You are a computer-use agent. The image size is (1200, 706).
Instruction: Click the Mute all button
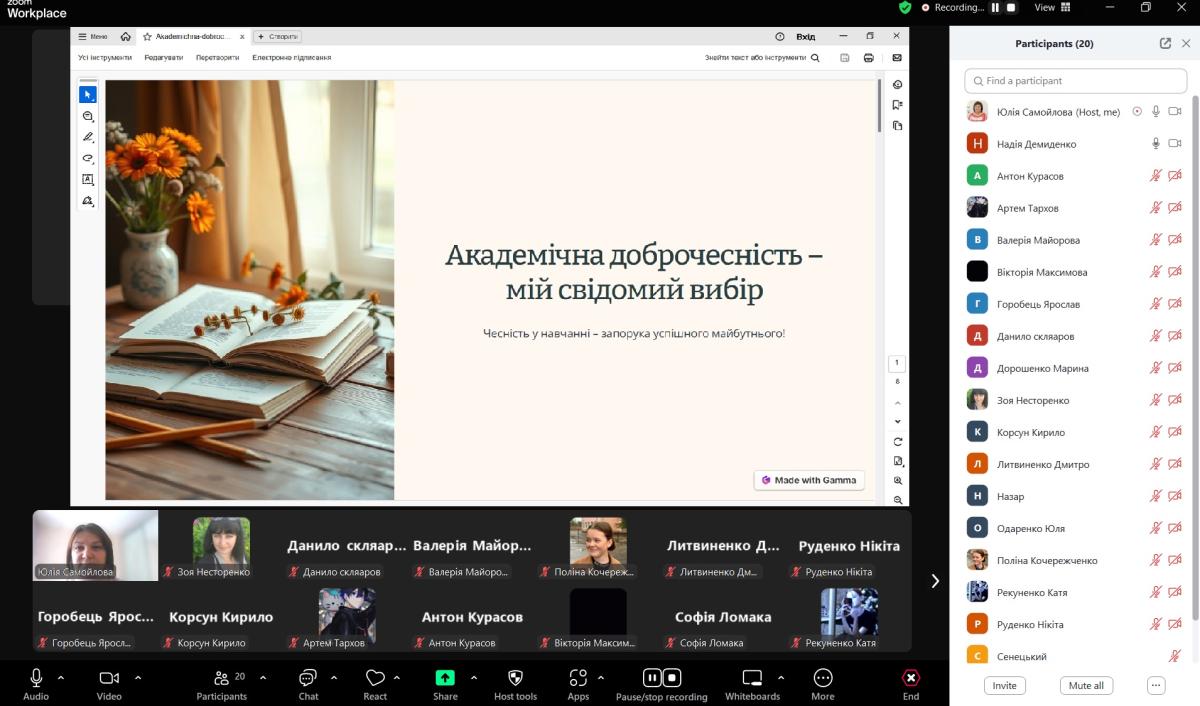click(1086, 686)
